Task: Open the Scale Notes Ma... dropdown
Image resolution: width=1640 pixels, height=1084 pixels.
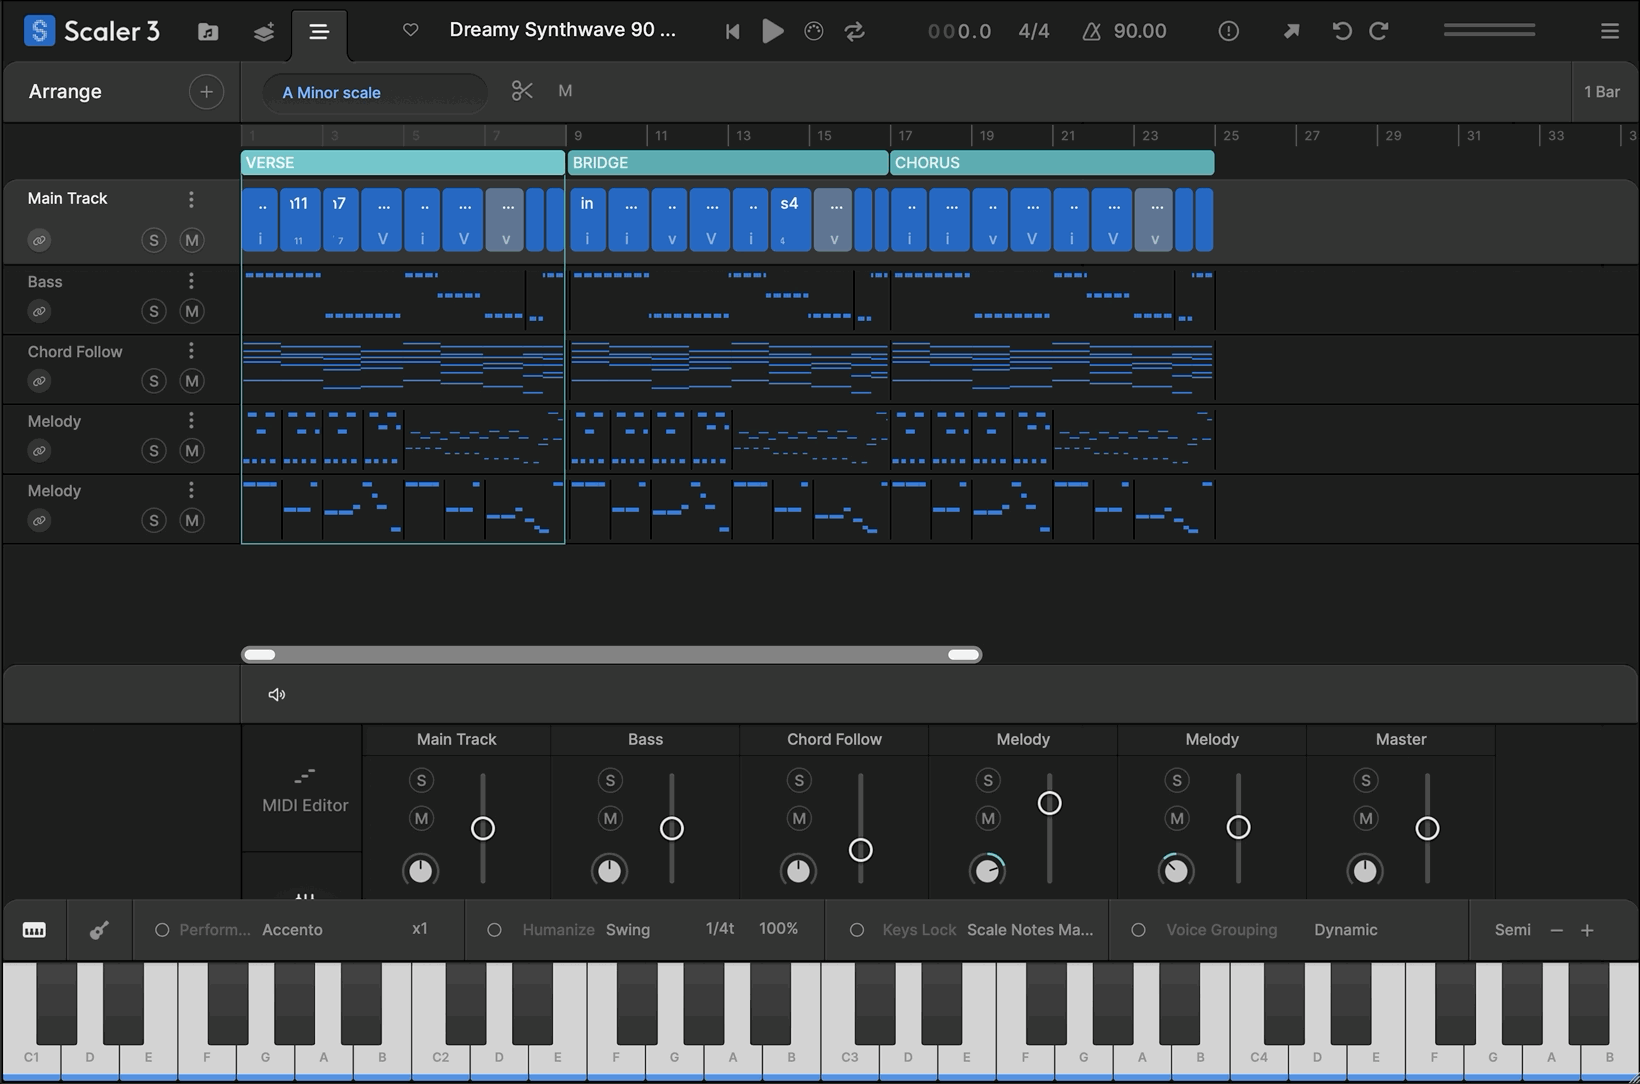Action: [x=1030, y=930]
